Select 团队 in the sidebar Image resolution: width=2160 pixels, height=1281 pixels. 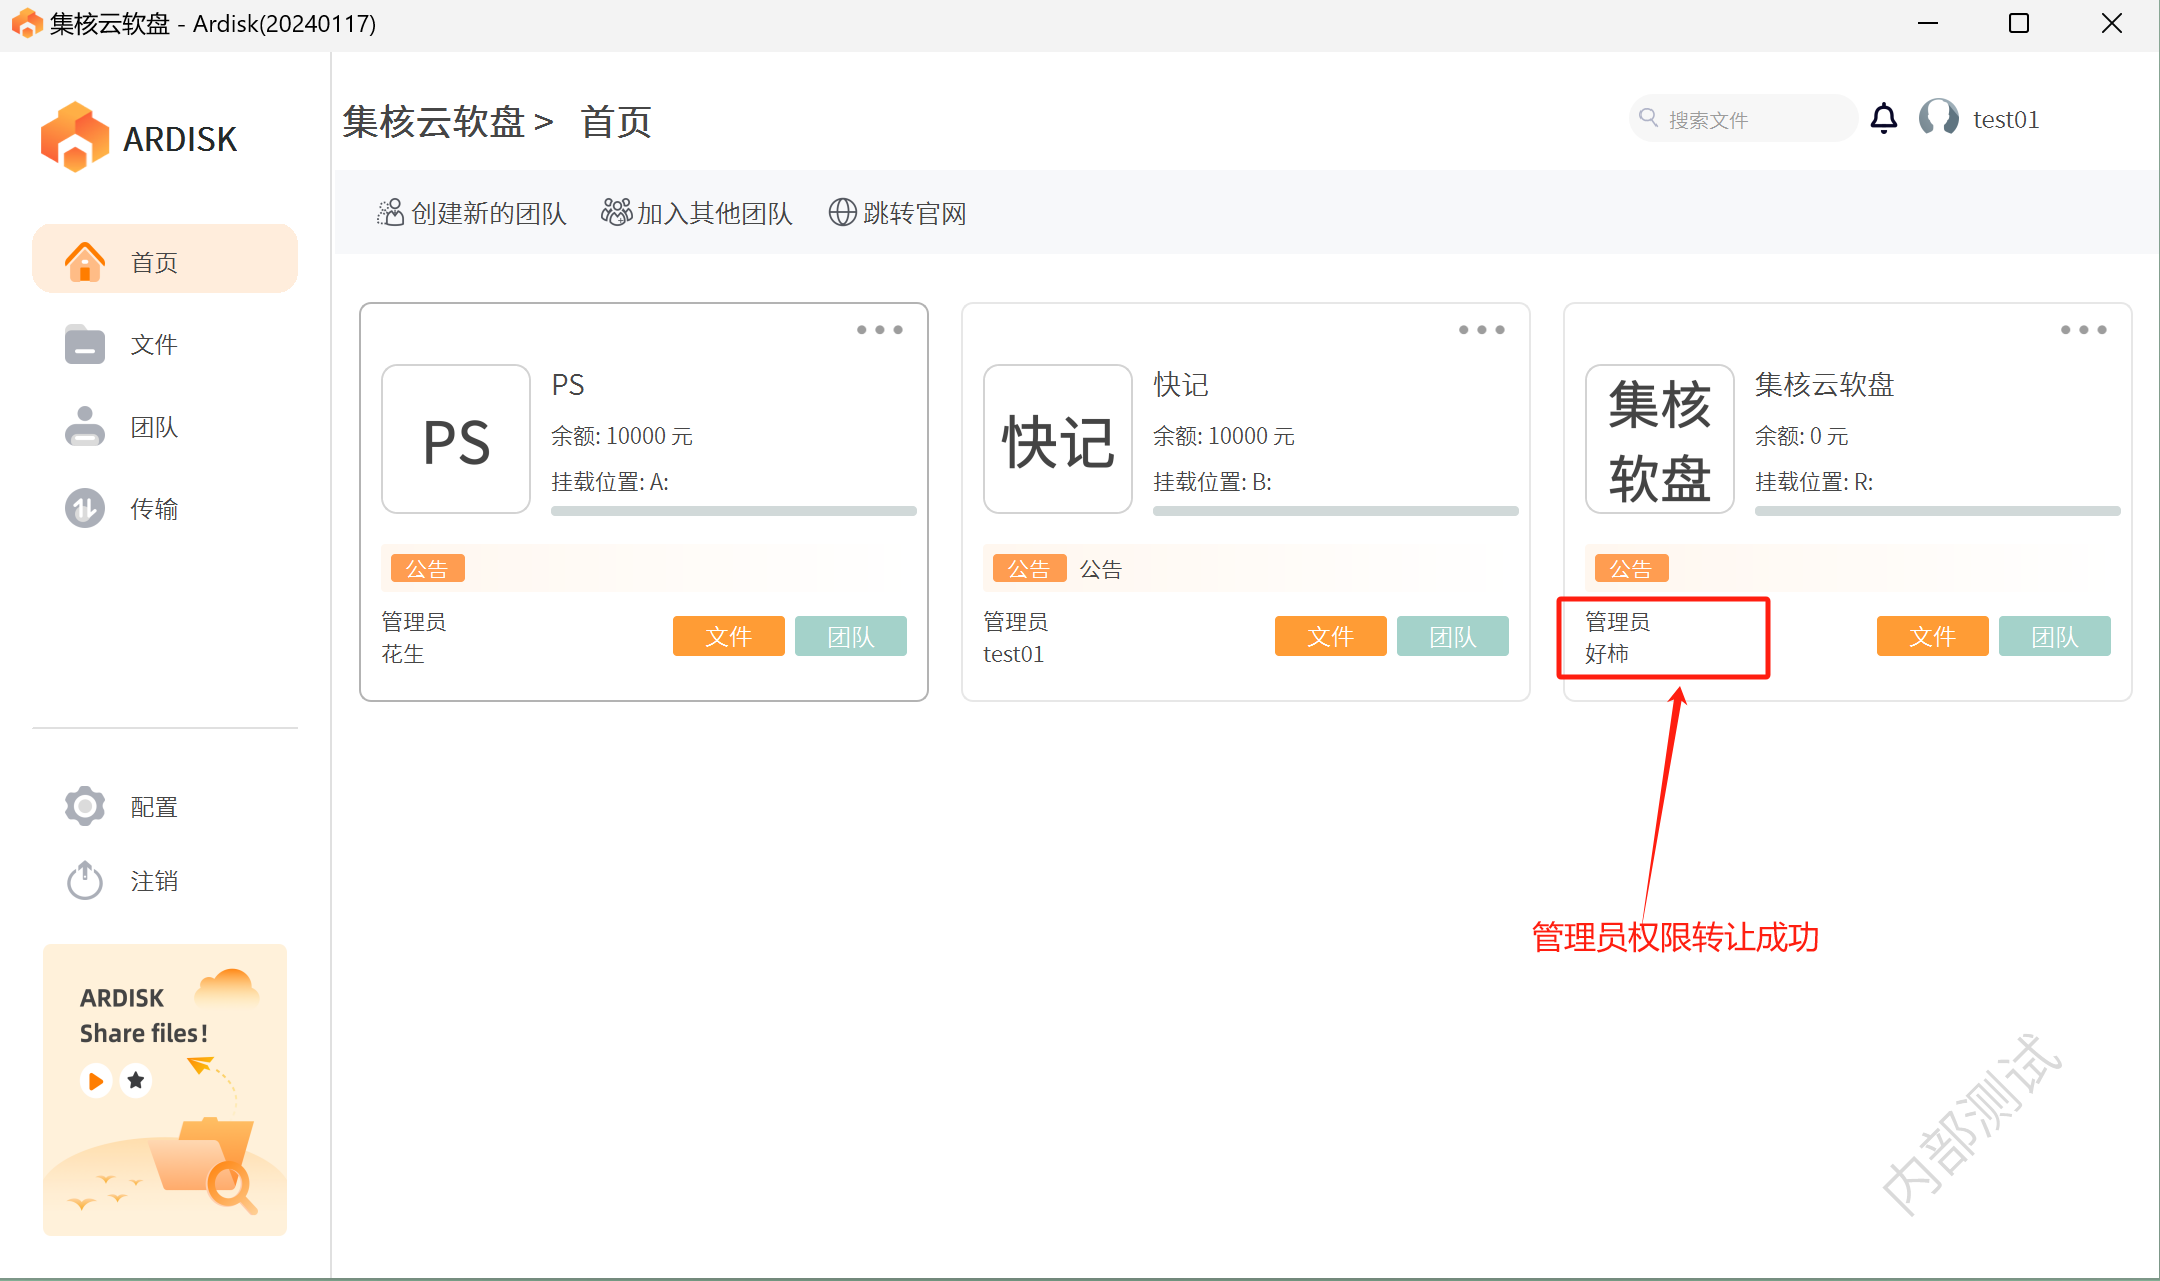153,427
